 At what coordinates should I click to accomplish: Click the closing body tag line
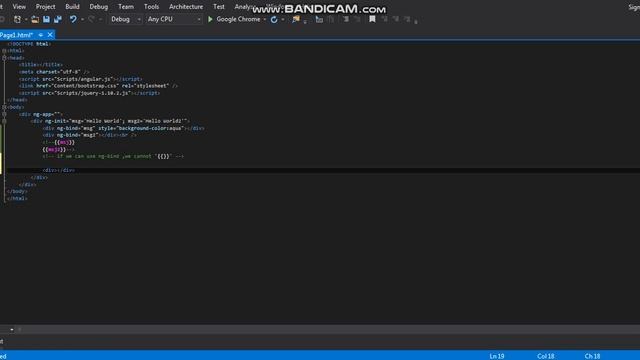tap(18, 191)
